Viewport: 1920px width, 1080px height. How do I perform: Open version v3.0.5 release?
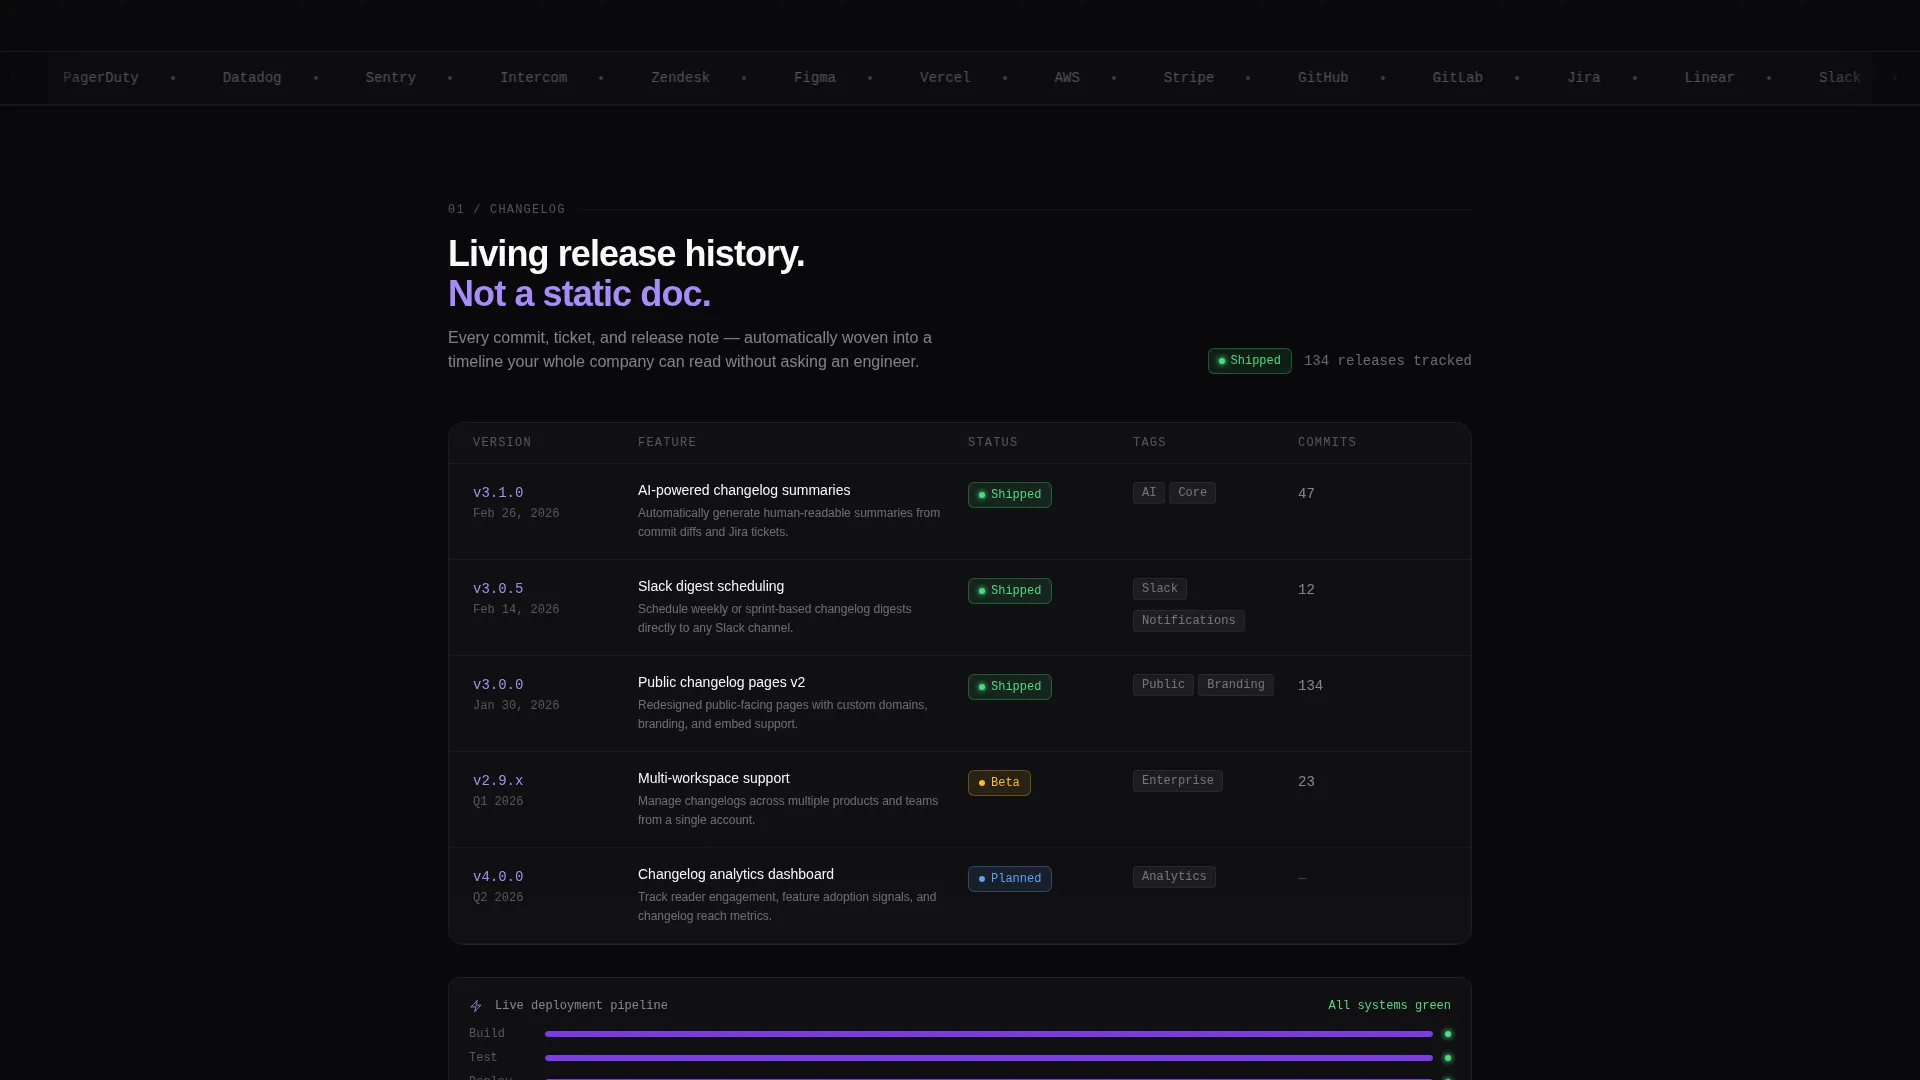[498, 589]
